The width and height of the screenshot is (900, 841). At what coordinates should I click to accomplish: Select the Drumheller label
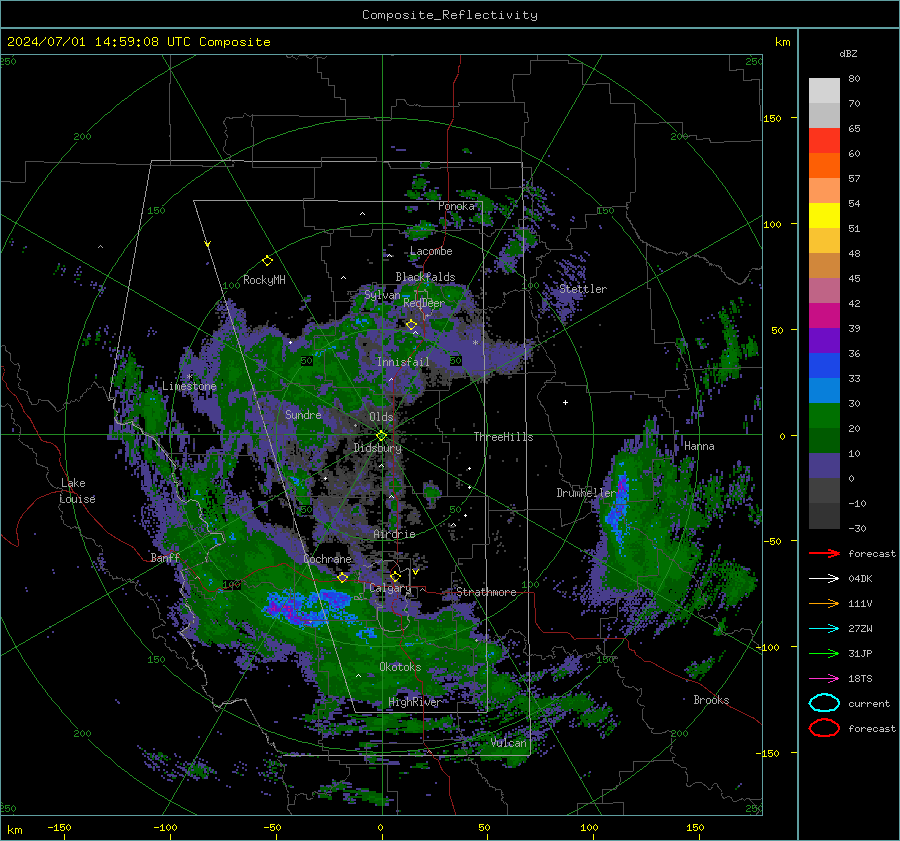586,493
